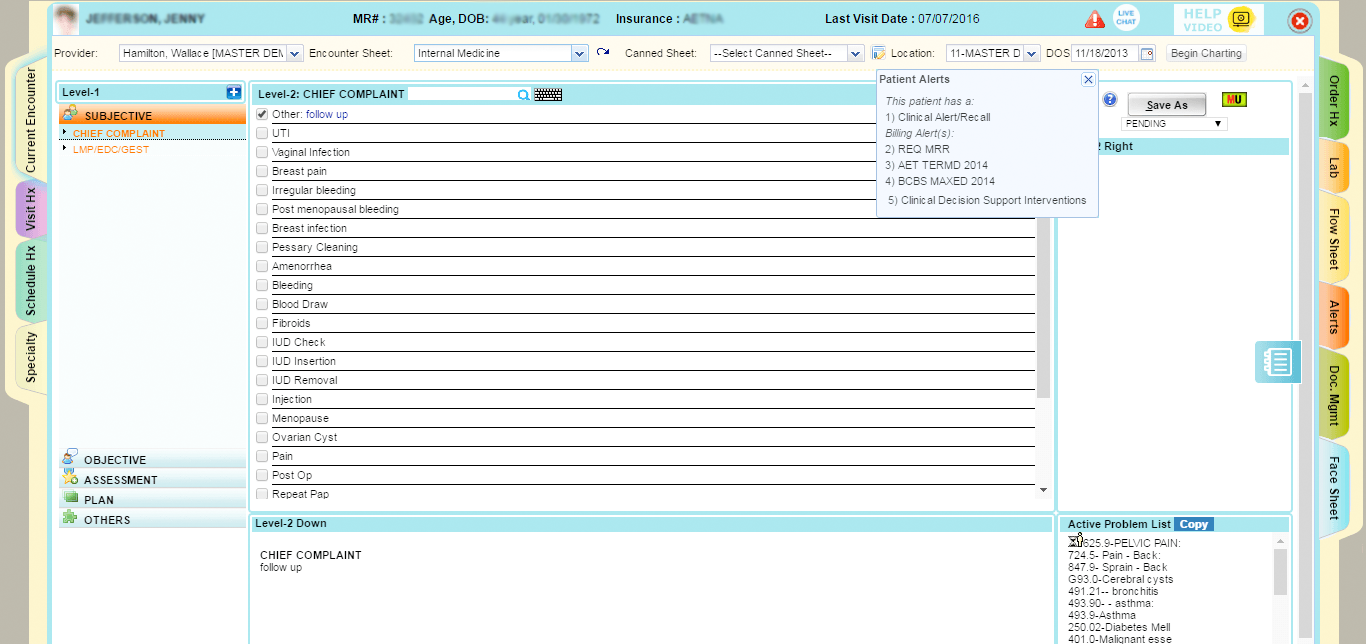1366x644 pixels.
Task: Click the search magnifier in Chief Complaint search
Action: (x=521, y=92)
